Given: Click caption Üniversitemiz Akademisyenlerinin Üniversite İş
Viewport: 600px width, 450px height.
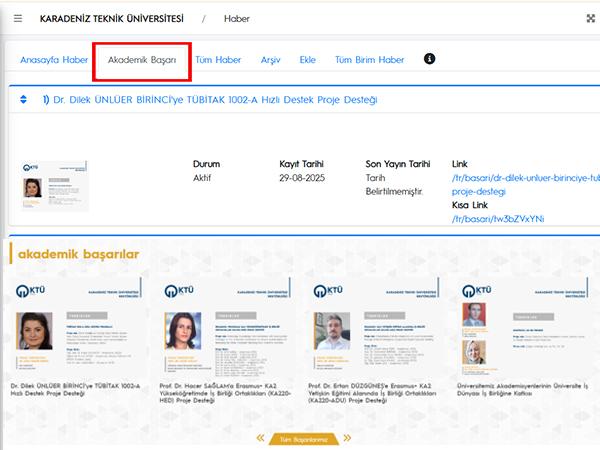Looking at the screenshot, I should click(523, 390).
